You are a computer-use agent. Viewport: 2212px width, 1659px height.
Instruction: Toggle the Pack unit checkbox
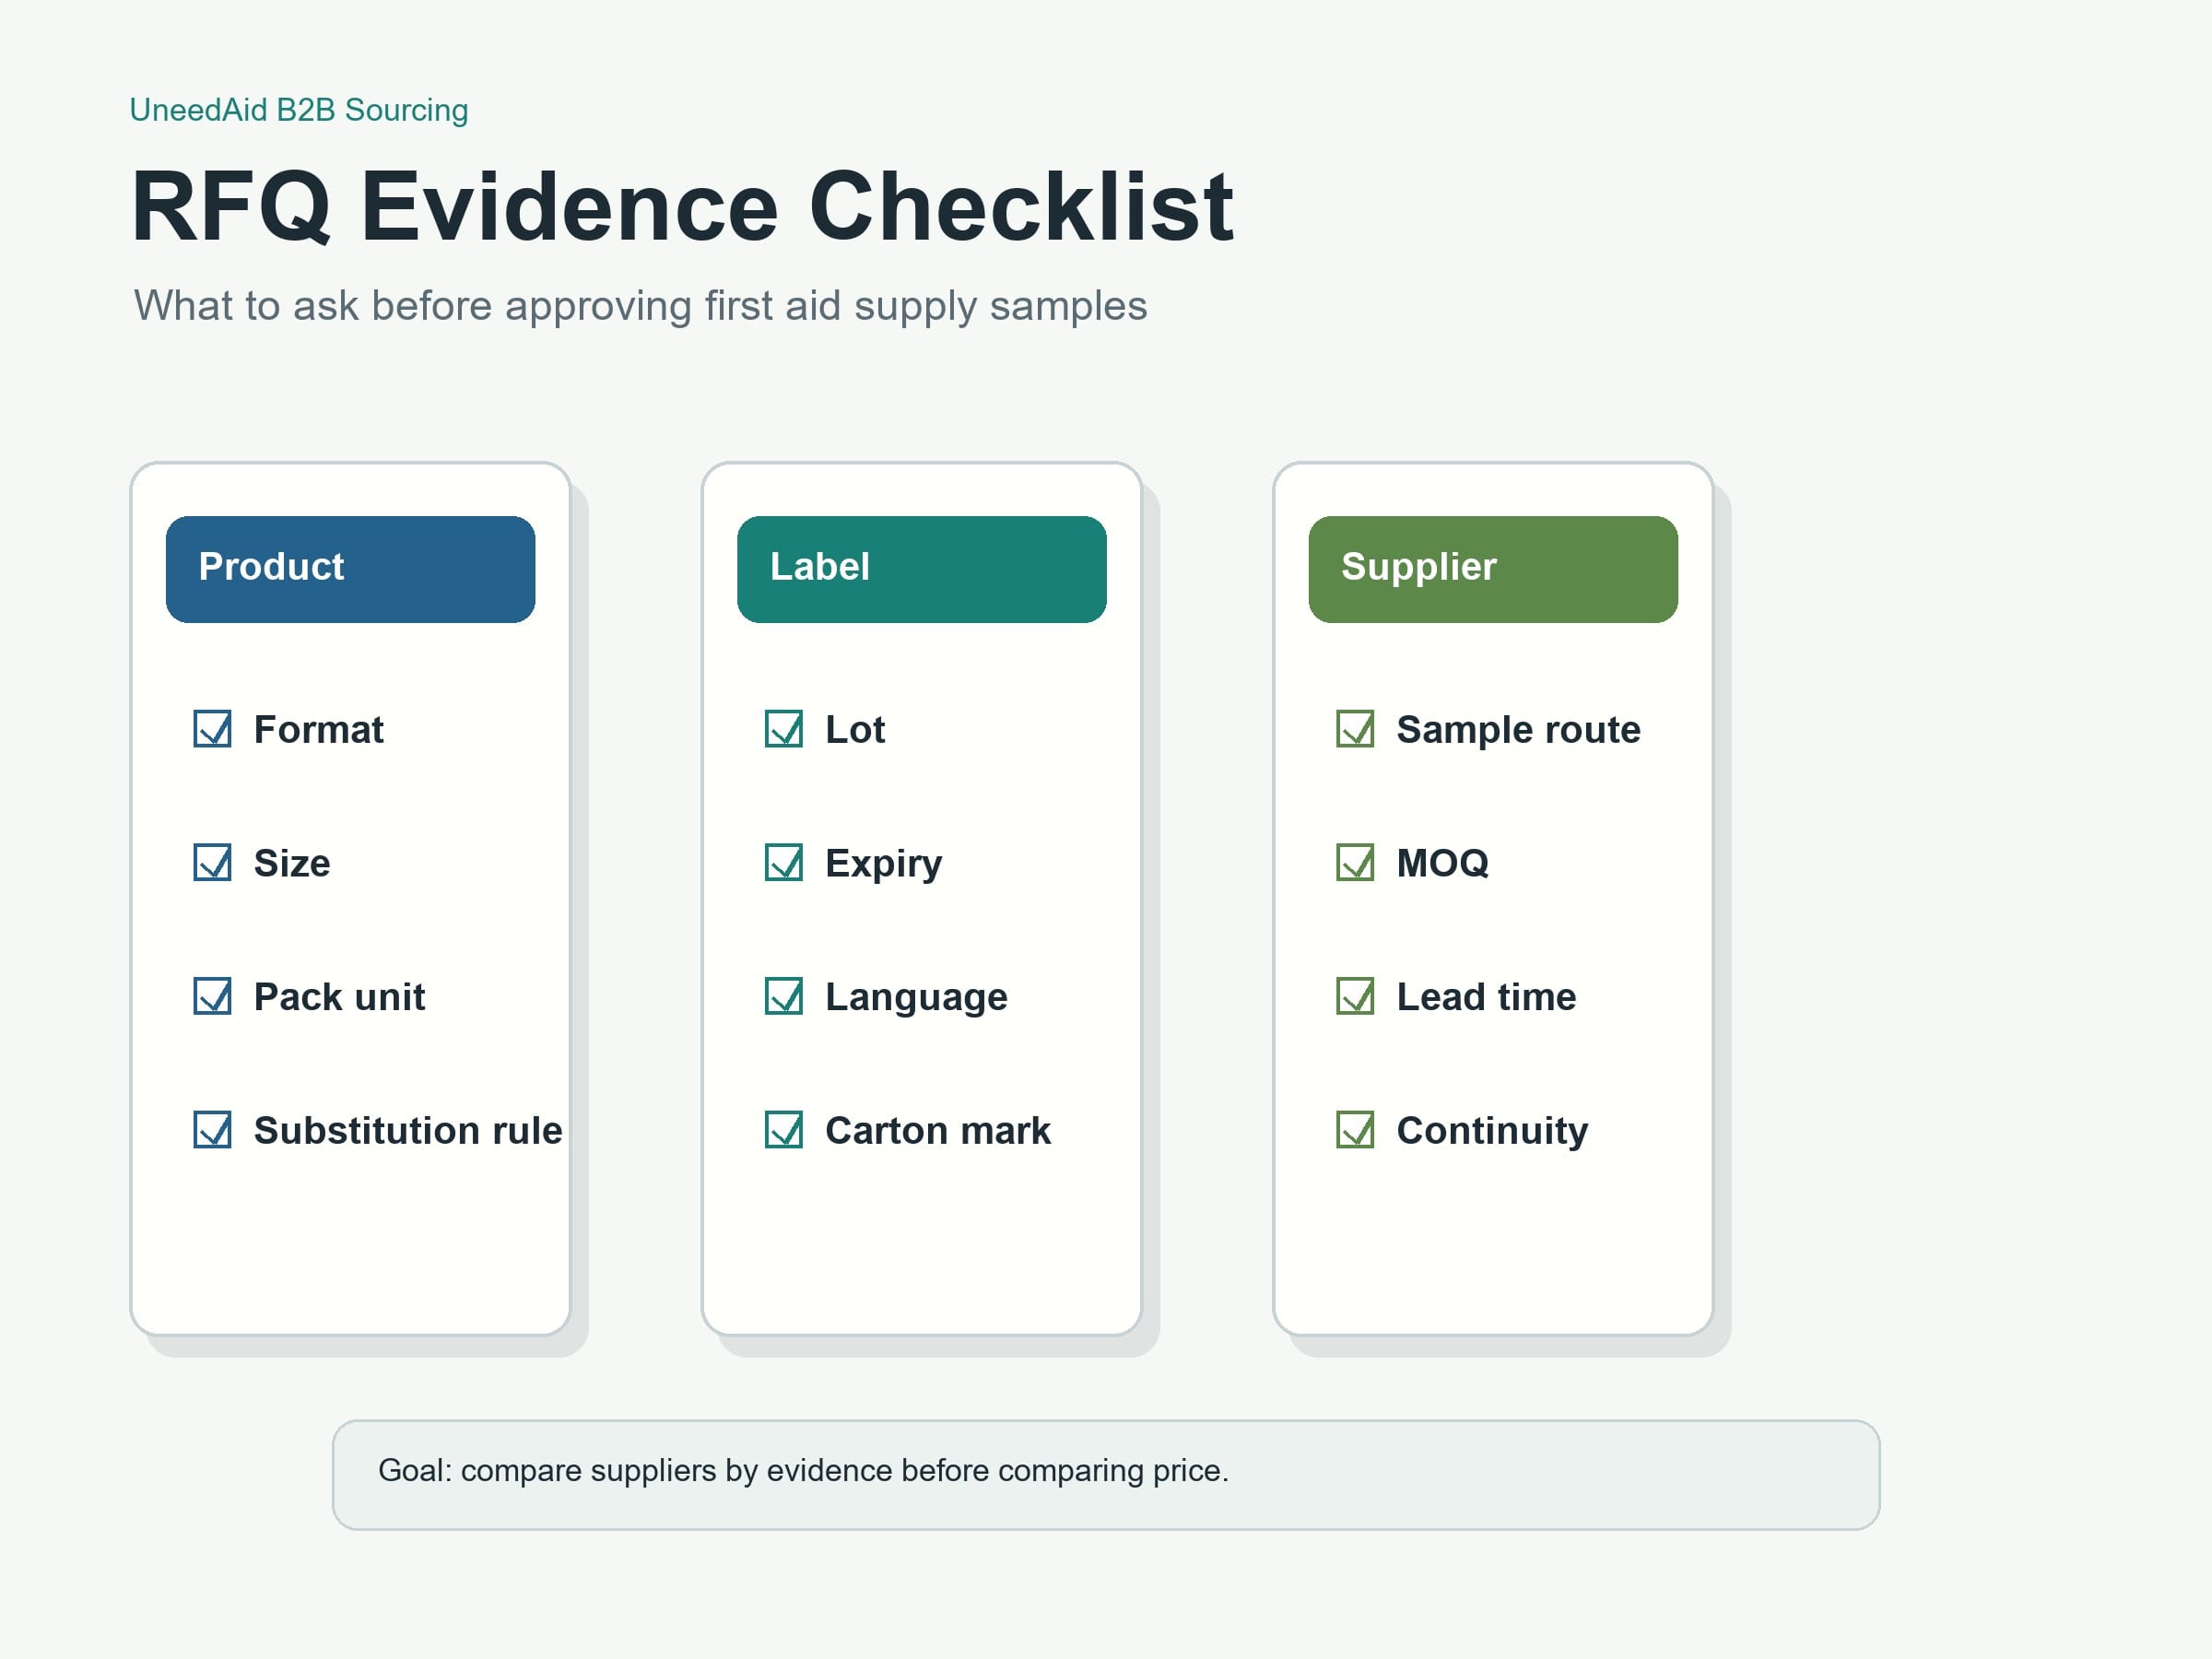point(212,996)
